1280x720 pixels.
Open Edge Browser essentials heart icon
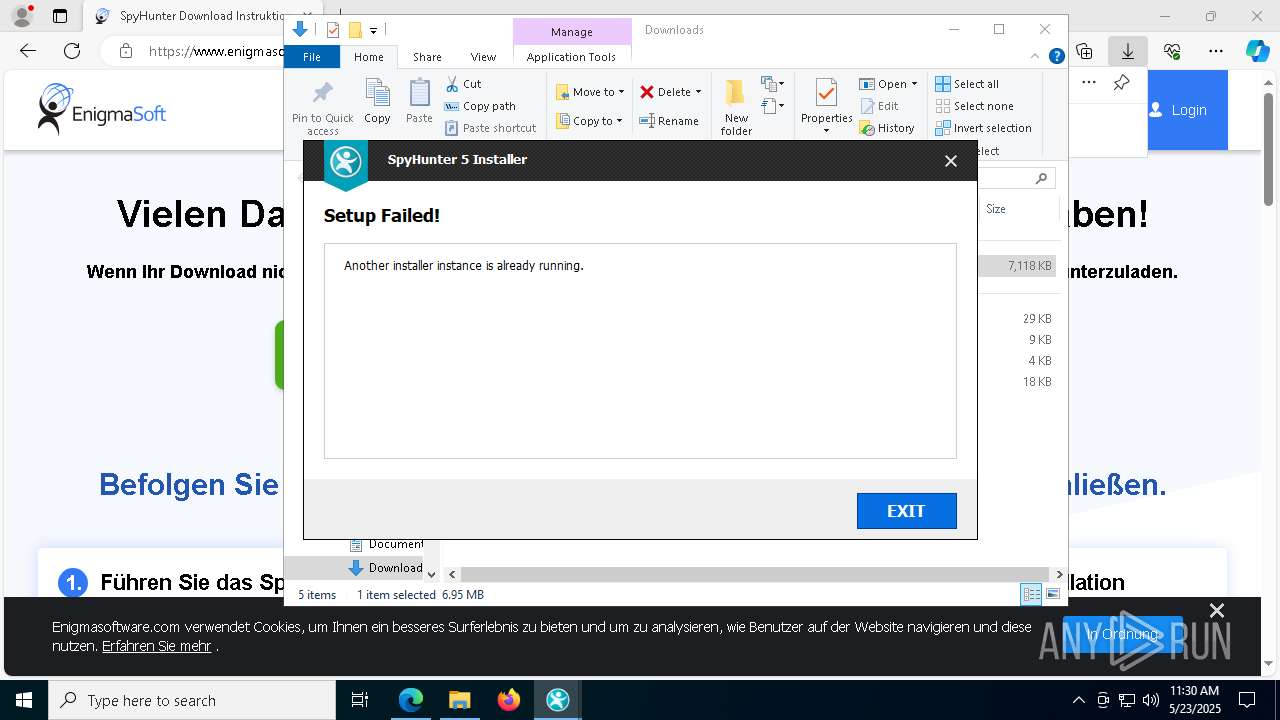pyautogui.click(x=1172, y=51)
